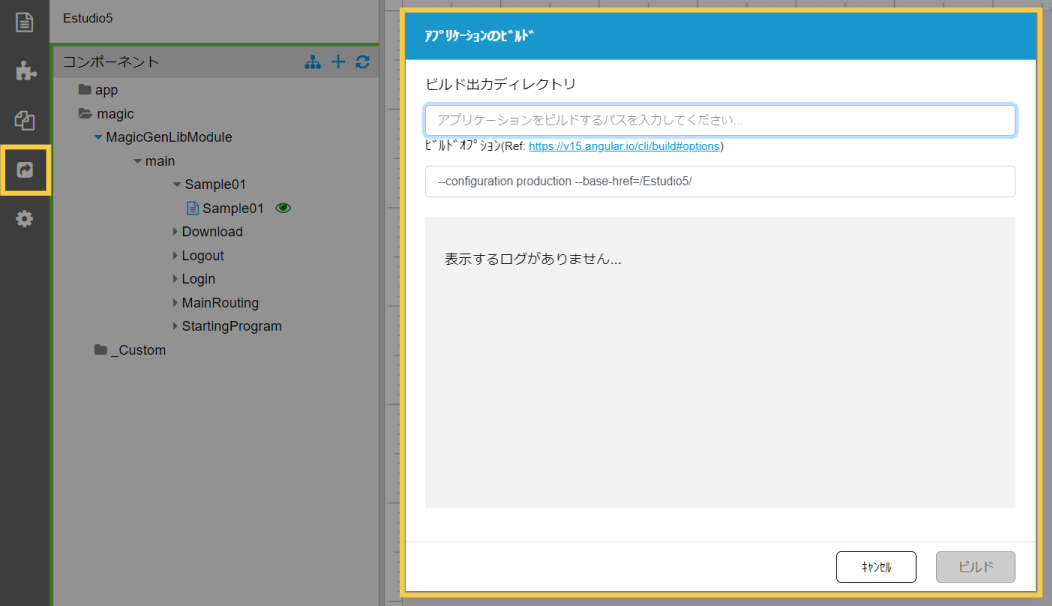Screen dimensions: 1052x606
Task: Expand the Download tree node
Action: [x=174, y=232]
